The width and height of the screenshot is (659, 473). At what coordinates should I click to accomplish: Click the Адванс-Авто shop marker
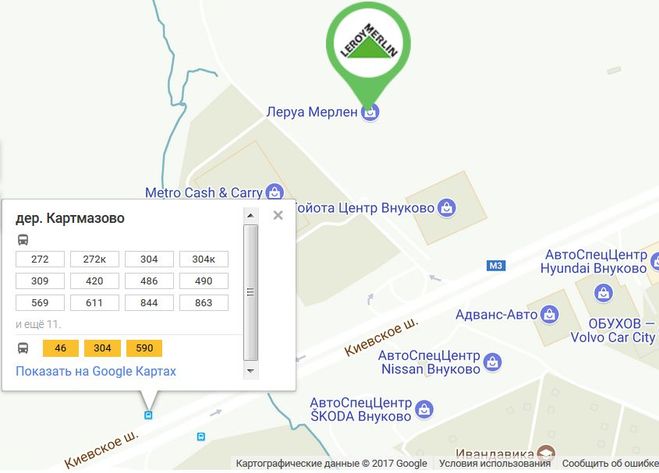tap(549, 314)
